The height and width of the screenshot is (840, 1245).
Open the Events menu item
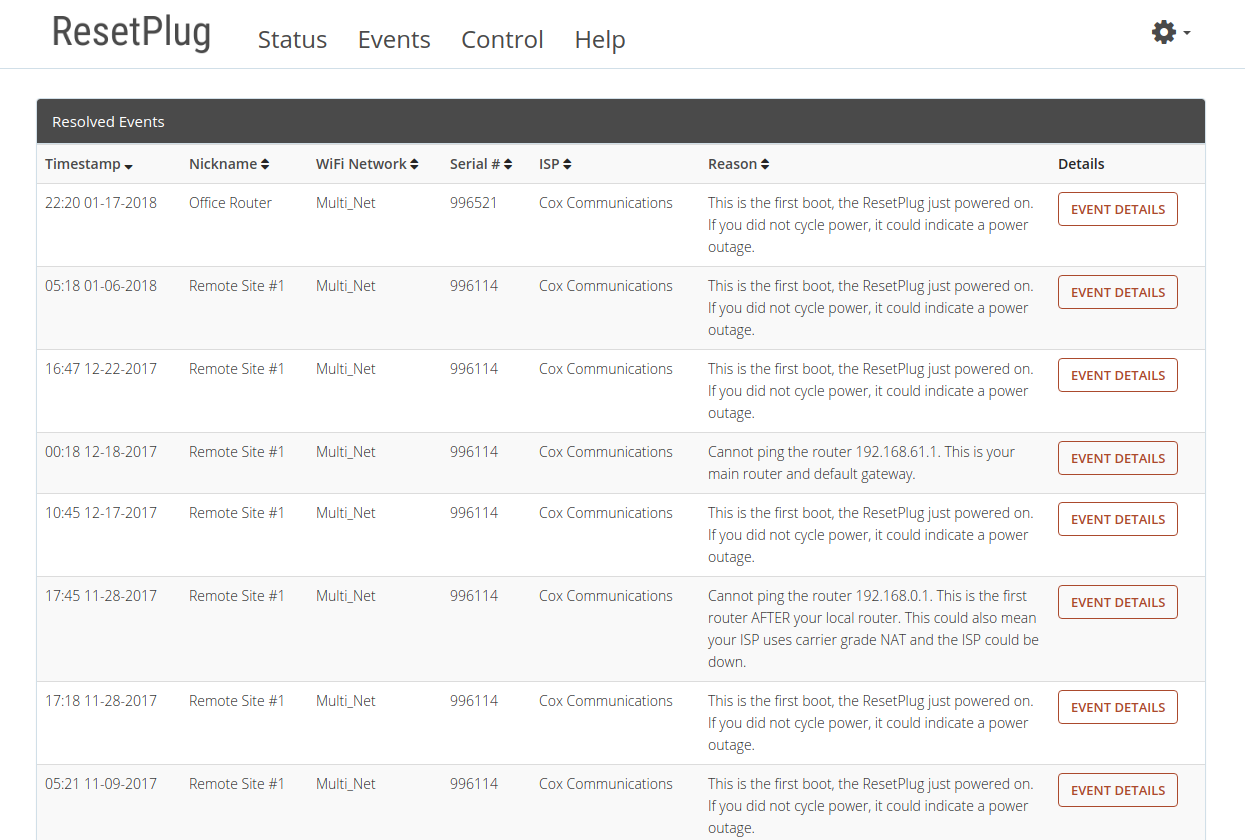tap(394, 40)
